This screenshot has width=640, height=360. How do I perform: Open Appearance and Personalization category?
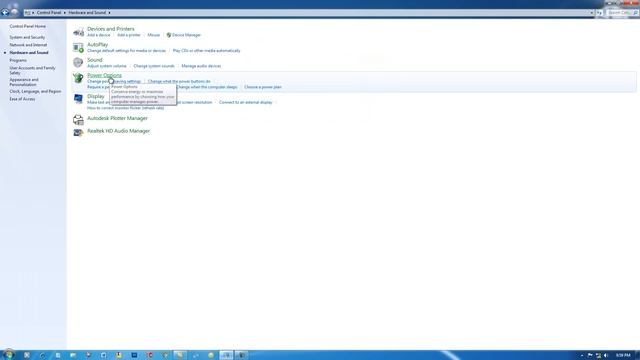click(24, 82)
